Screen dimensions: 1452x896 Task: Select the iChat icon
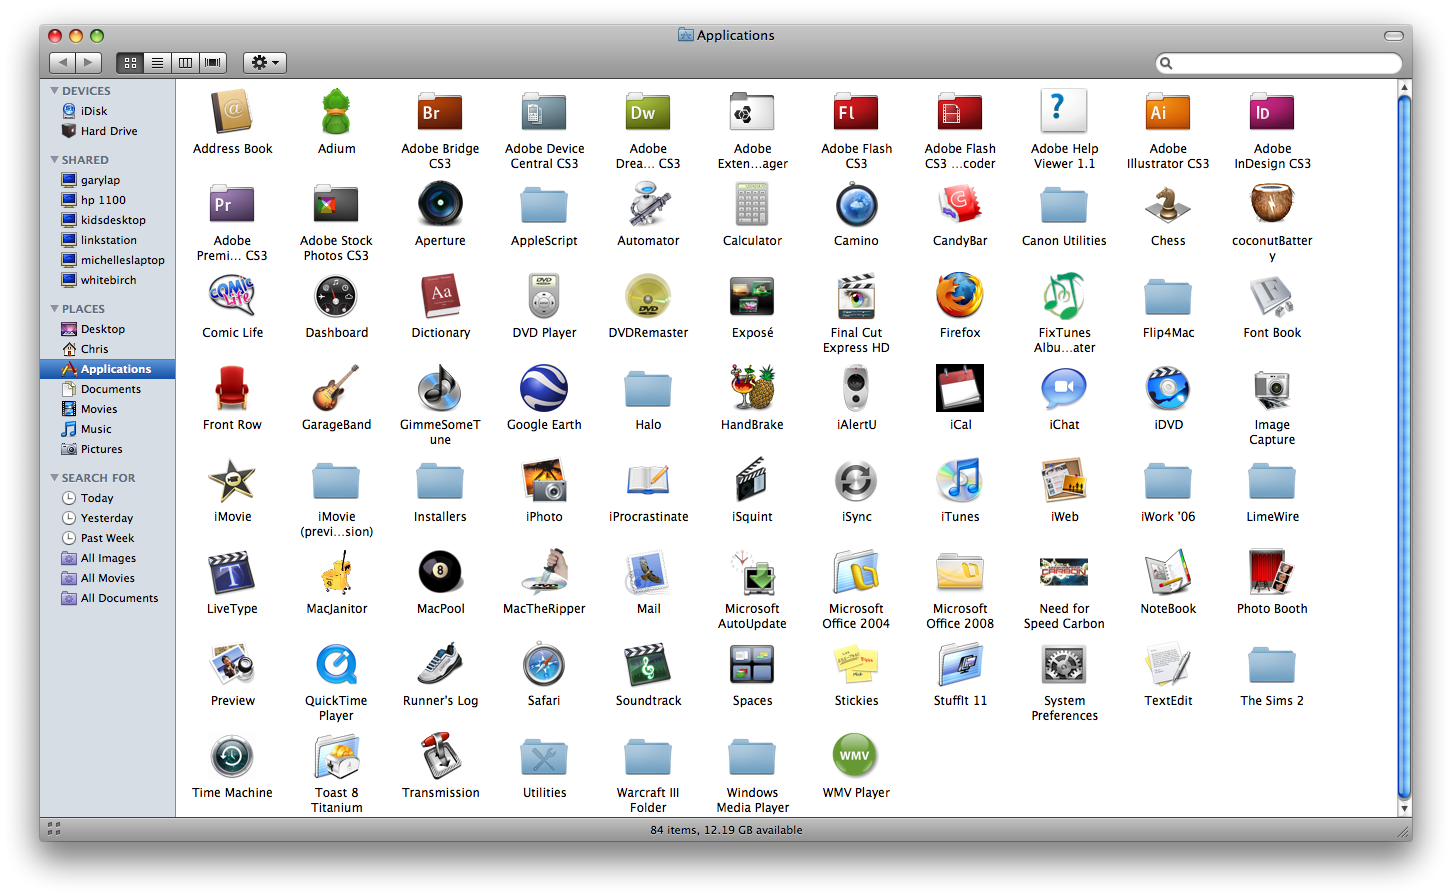1064,388
